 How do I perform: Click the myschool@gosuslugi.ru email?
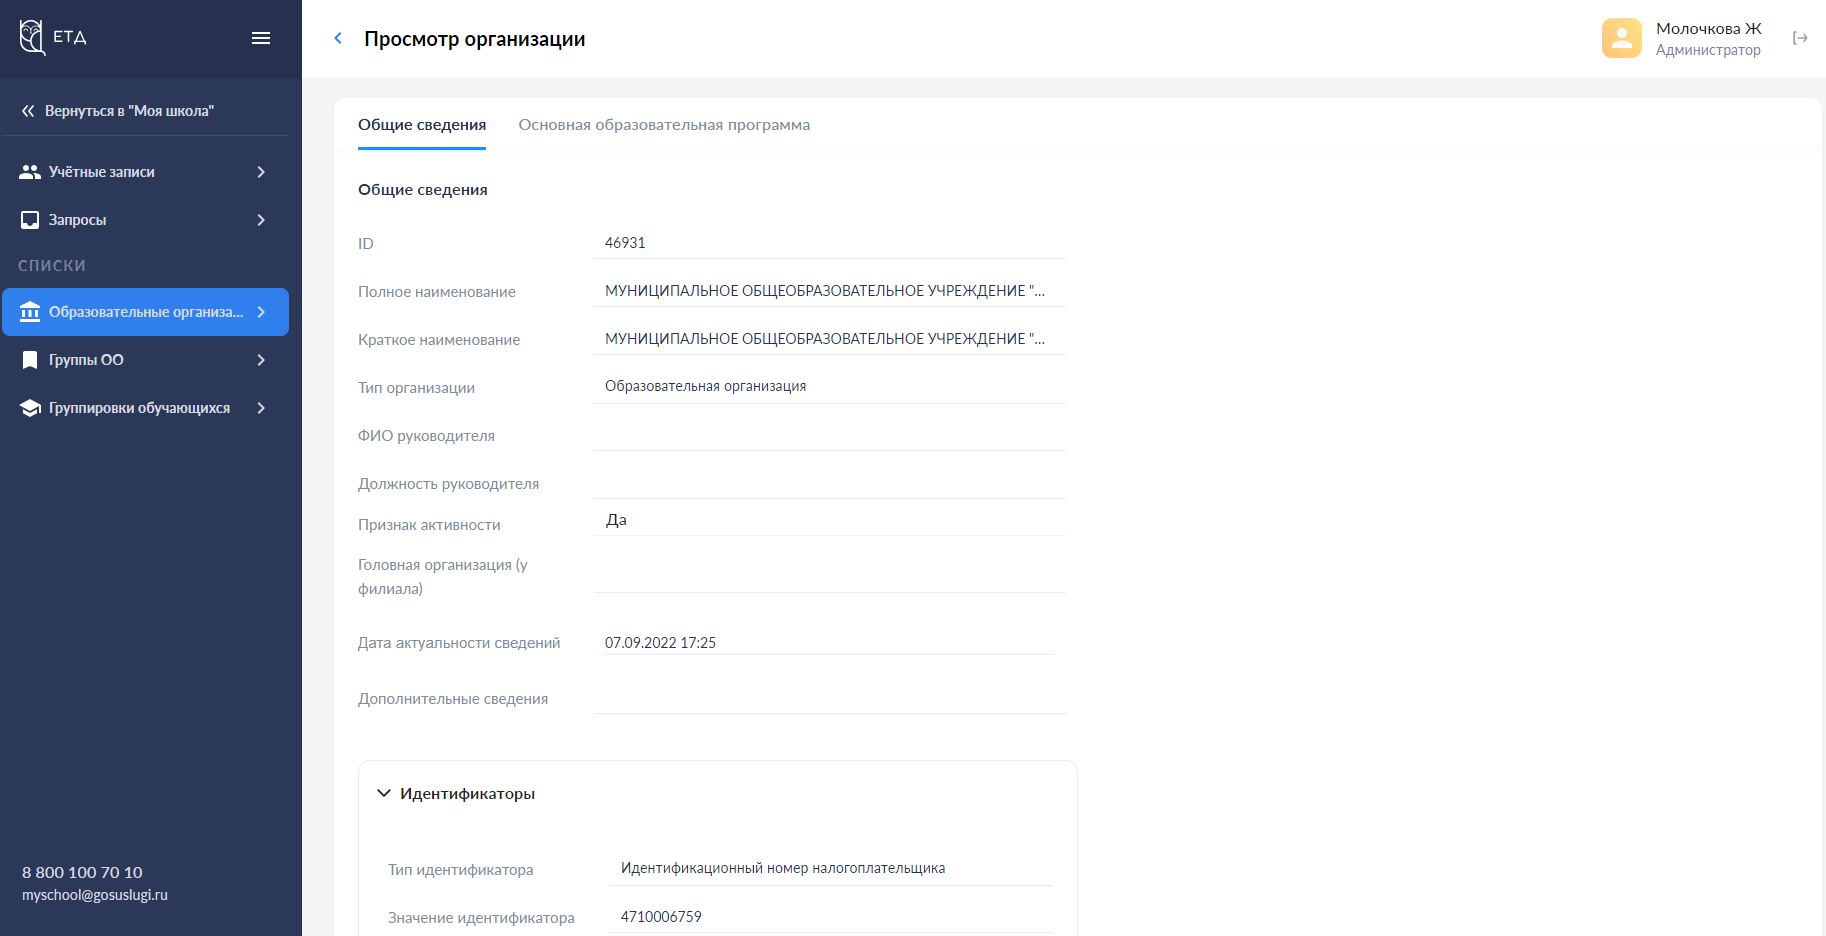pyautogui.click(x=95, y=895)
